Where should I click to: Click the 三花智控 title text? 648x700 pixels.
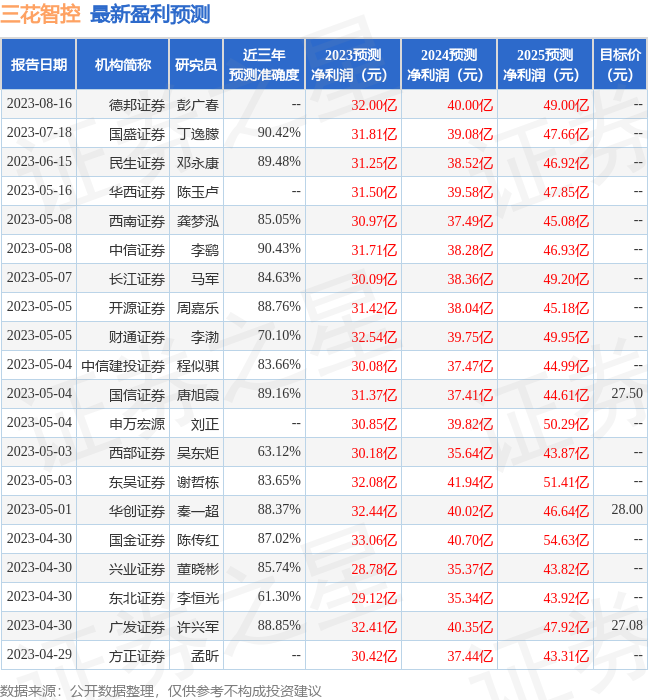click(x=40, y=14)
